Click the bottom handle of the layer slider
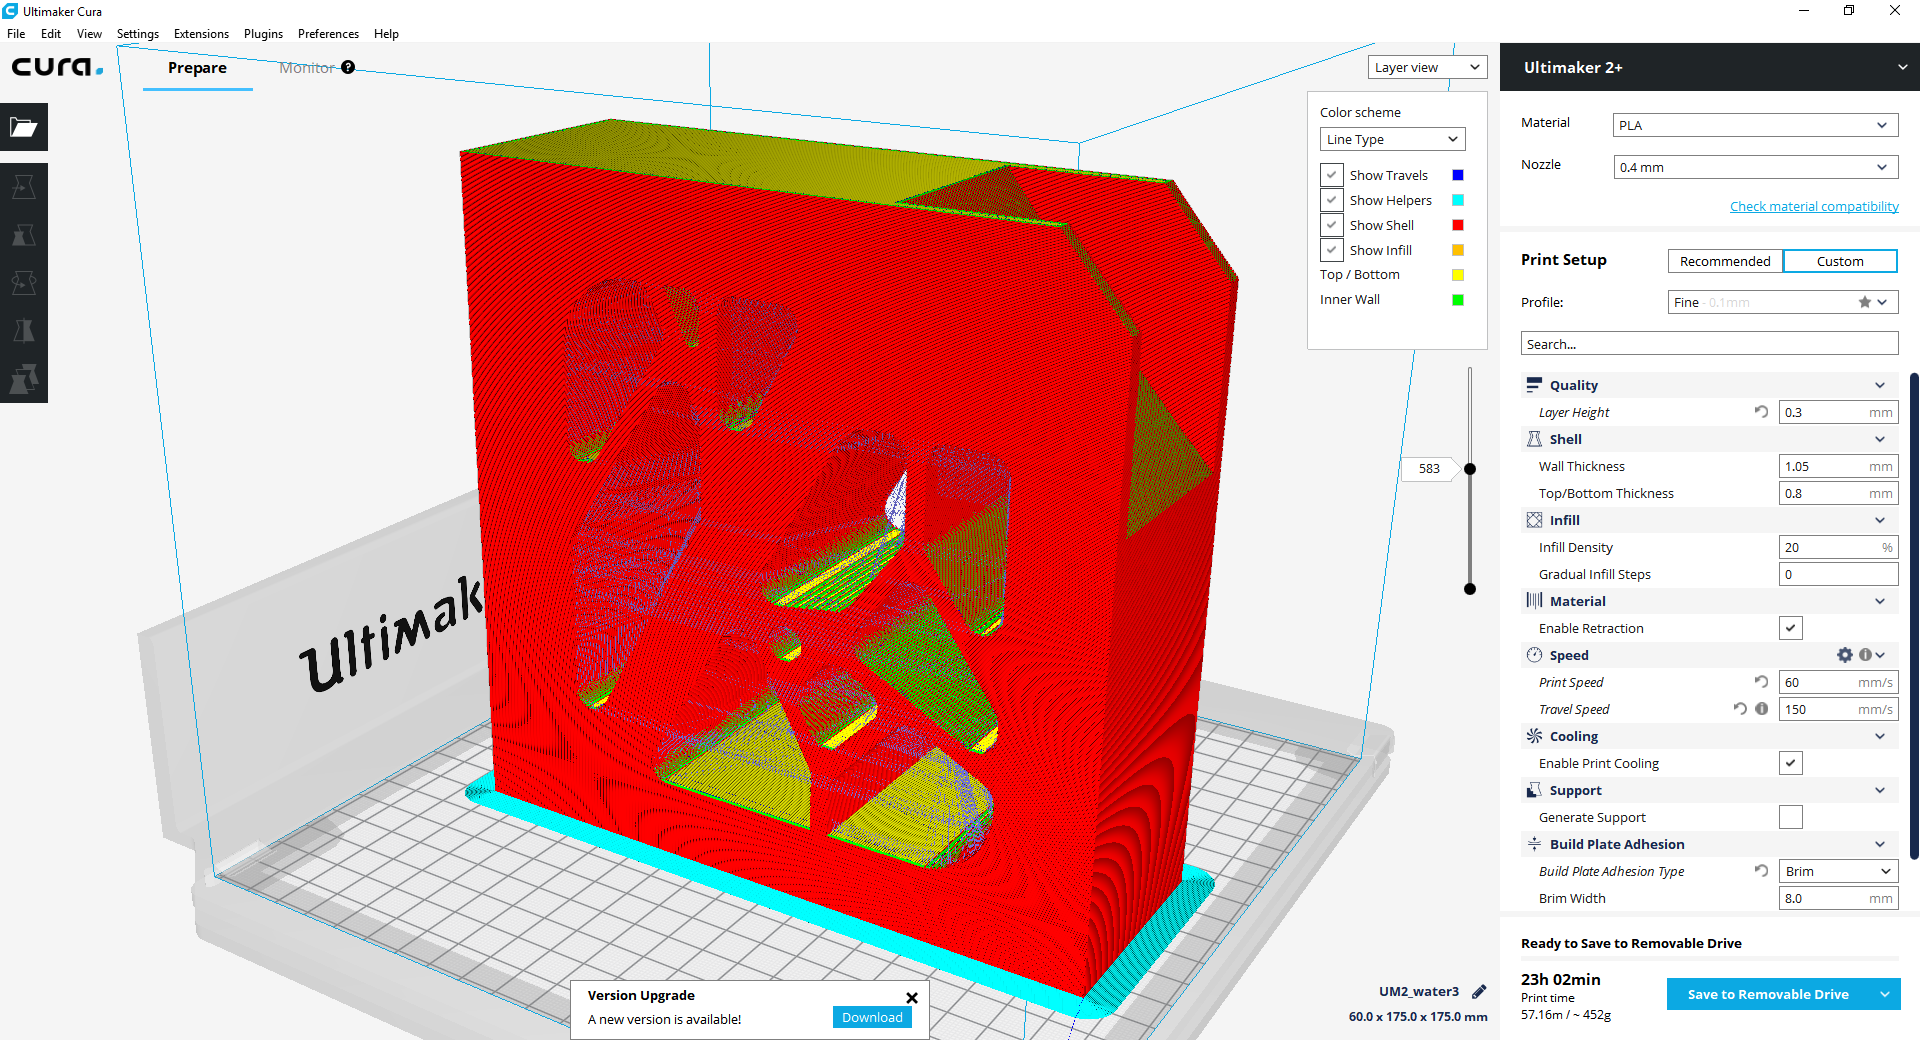1920x1040 pixels. pos(1470,588)
